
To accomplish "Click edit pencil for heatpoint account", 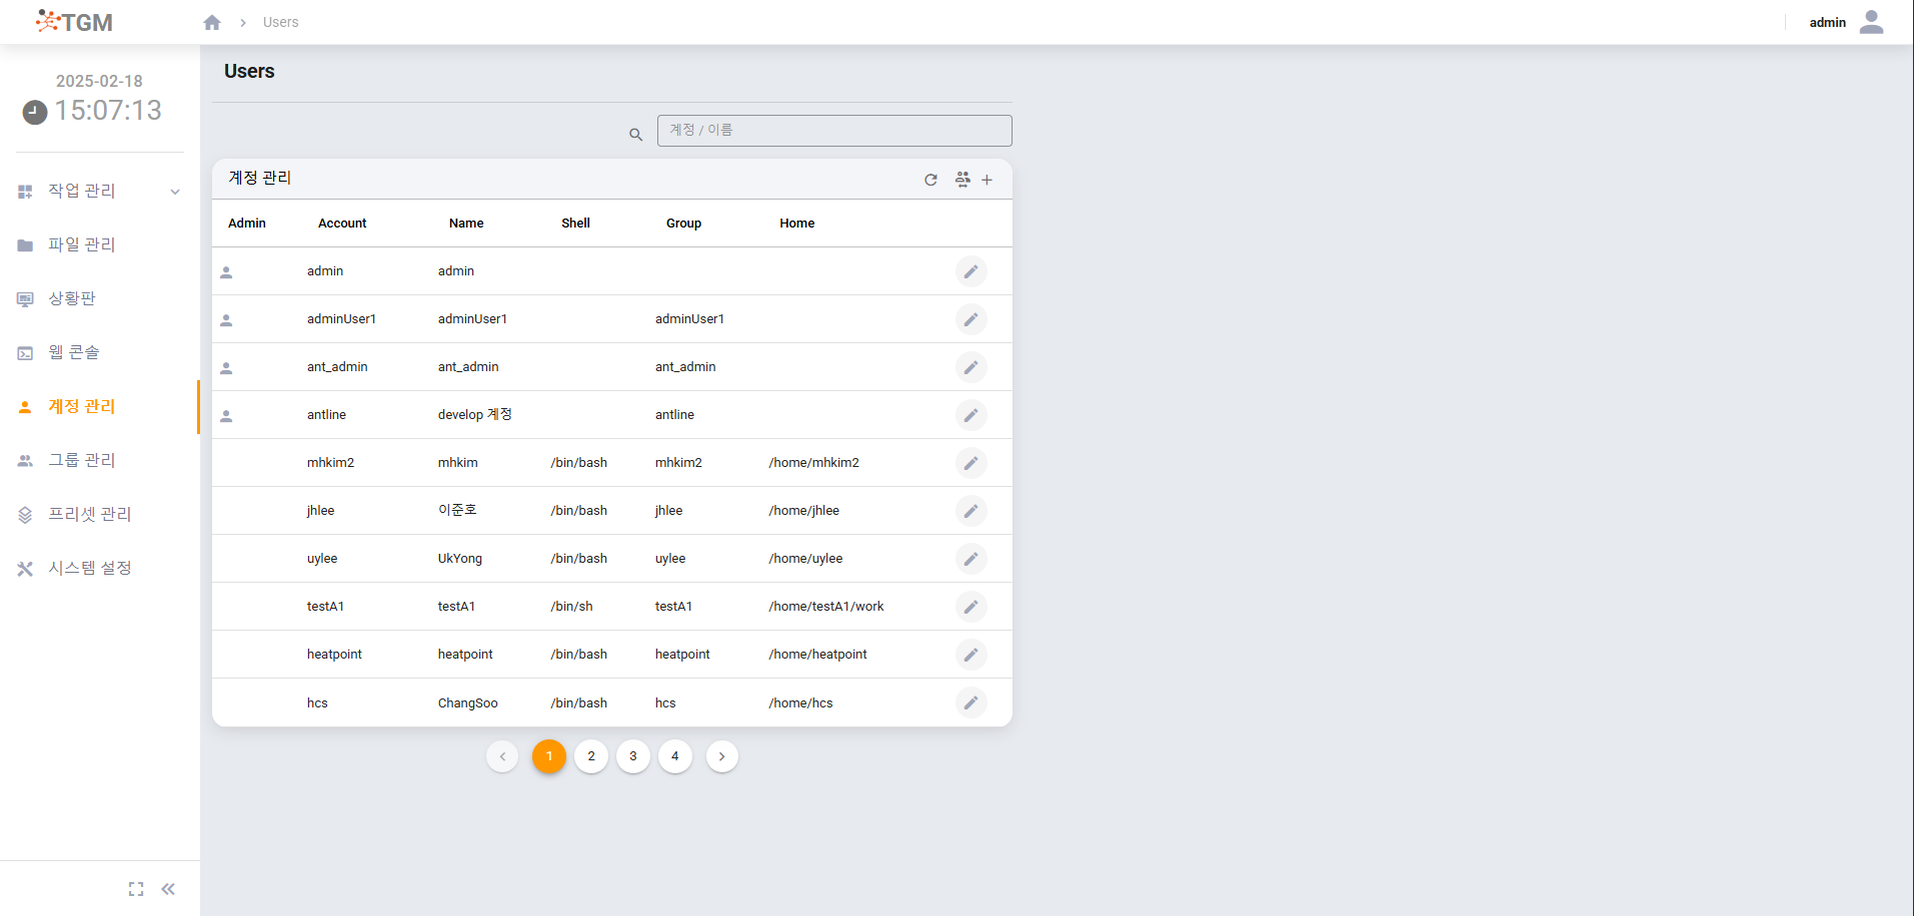I will (970, 655).
